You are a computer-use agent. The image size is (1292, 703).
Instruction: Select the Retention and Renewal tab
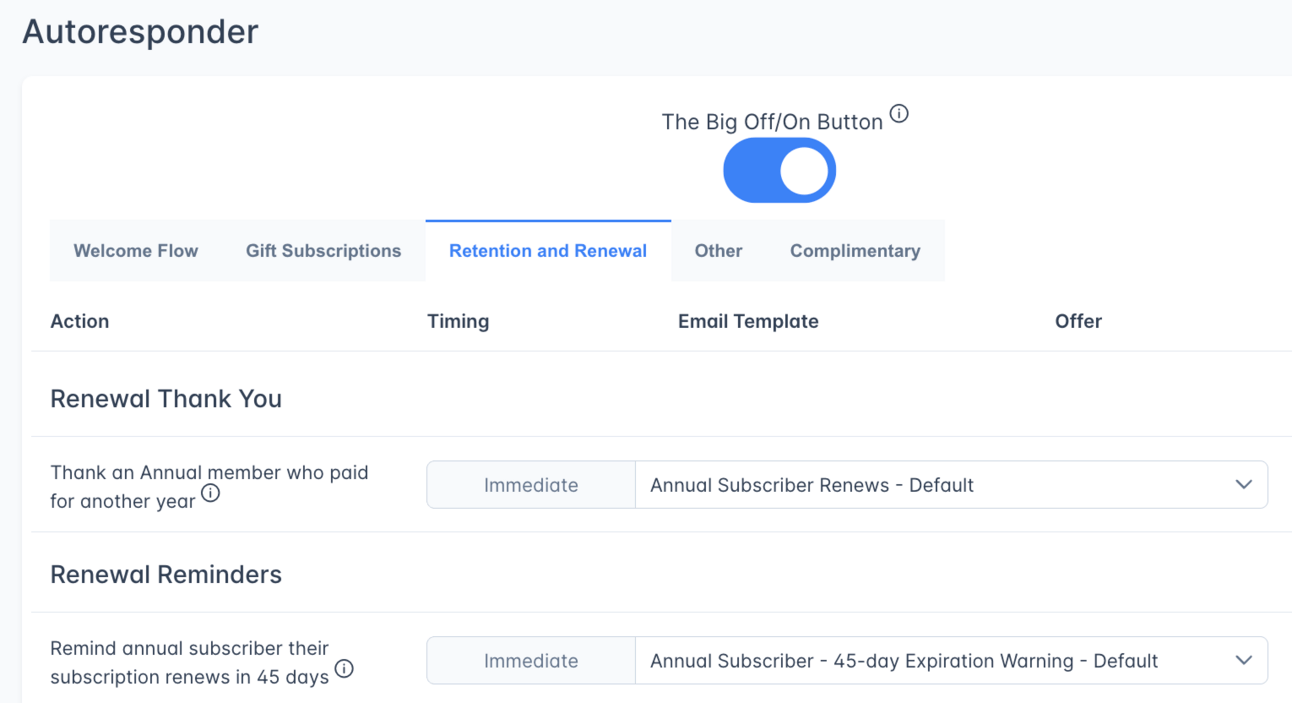point(547,251)
